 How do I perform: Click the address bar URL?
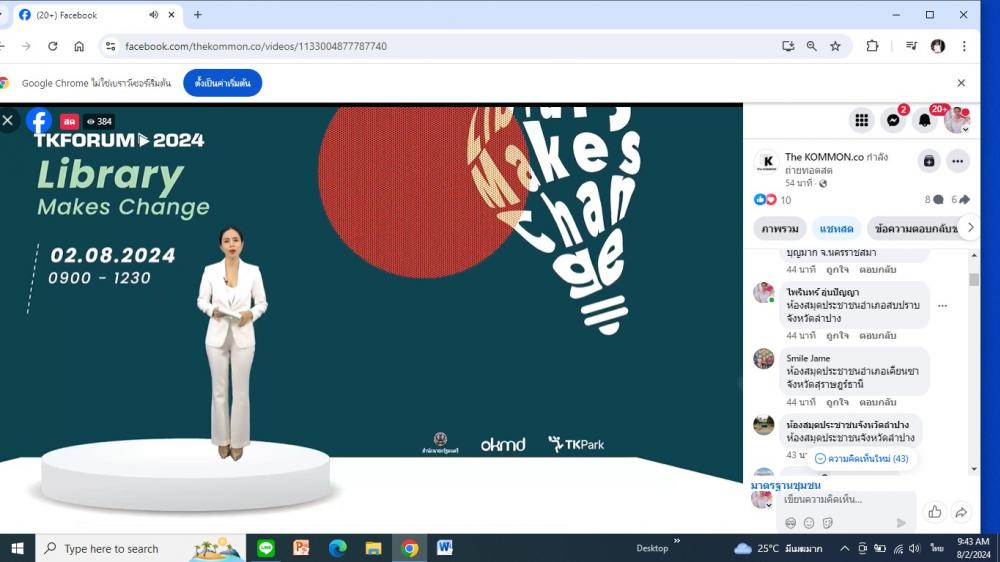tap(256, 46)
